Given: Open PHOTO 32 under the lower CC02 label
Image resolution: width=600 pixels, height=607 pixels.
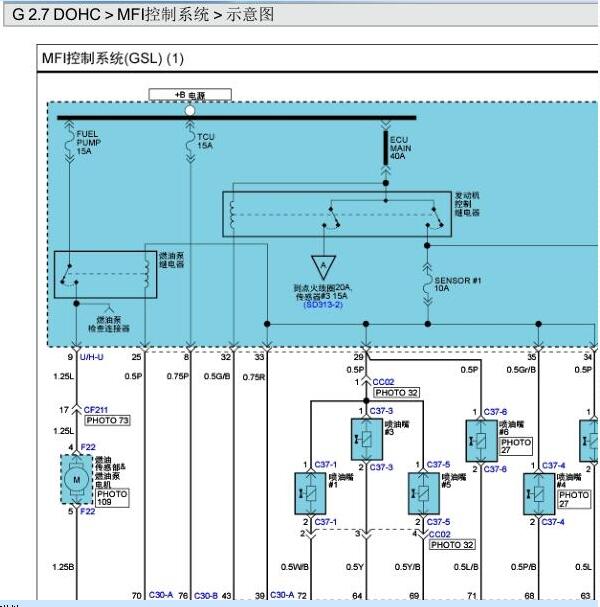Looking at the screenshot, I should point(452,545).
